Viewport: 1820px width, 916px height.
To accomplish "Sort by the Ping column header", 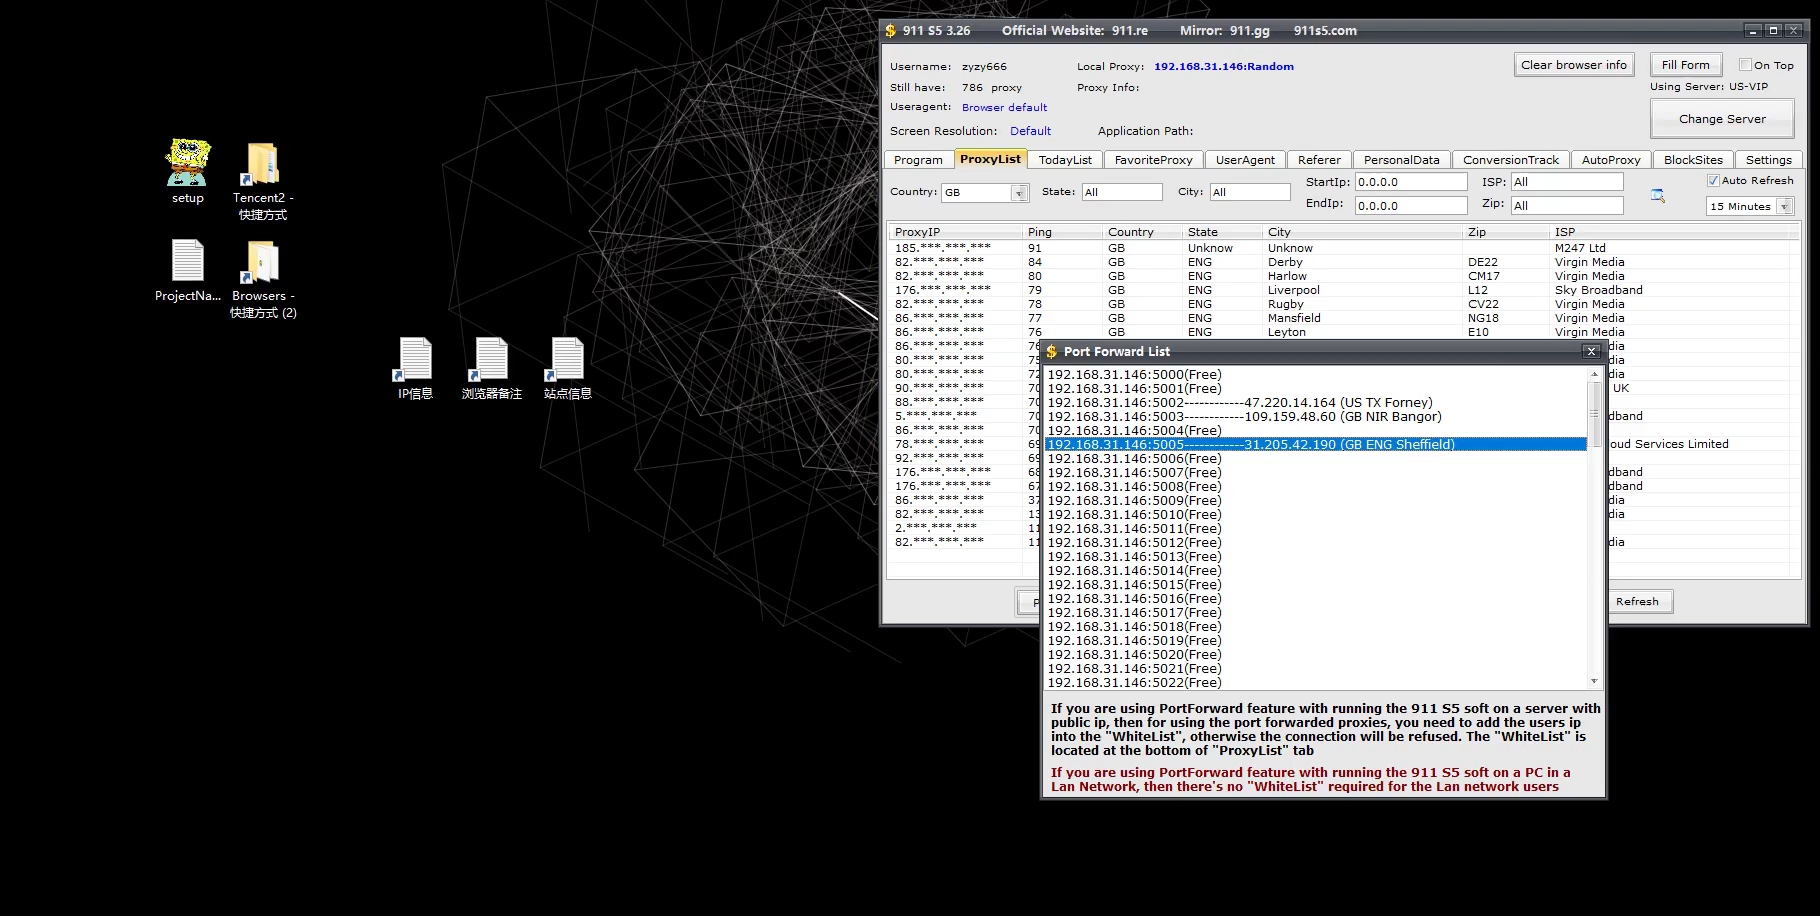I will 1062,232.
